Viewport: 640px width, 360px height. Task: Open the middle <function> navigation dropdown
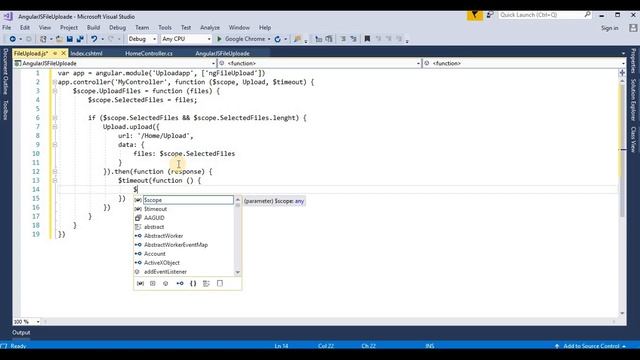coord(320,63)
